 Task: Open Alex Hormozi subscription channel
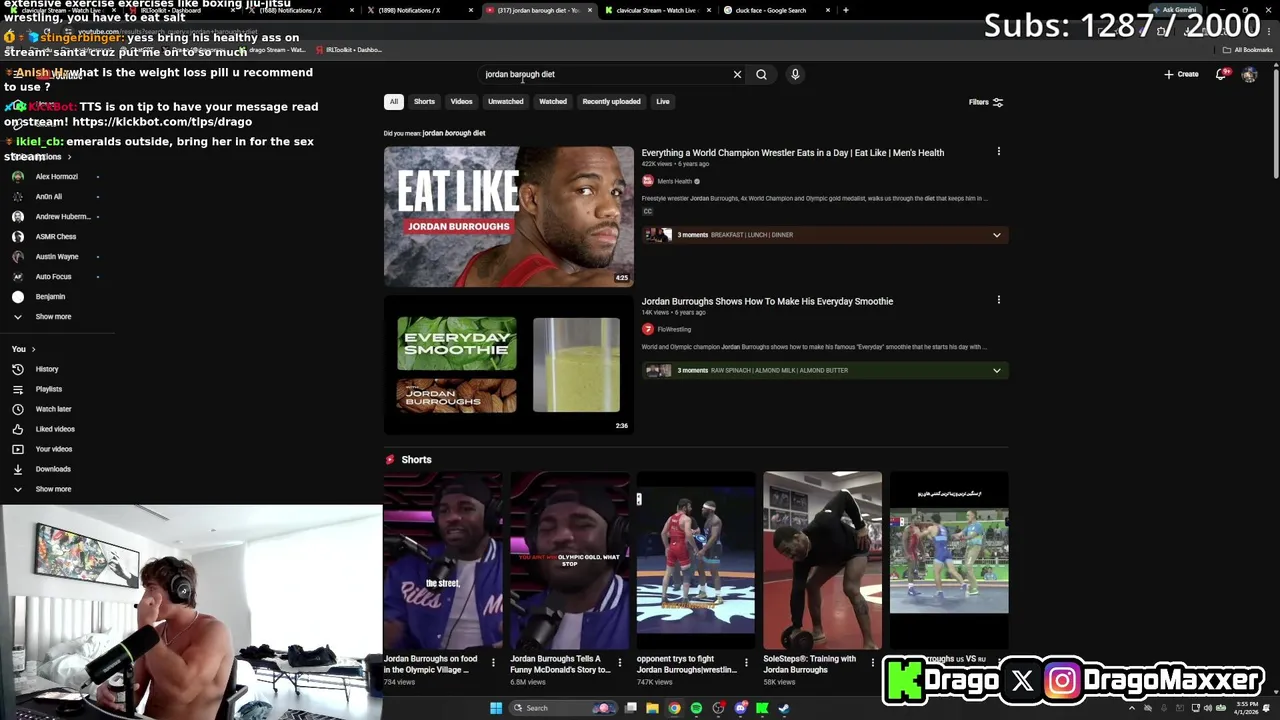(x=56, y=177)
